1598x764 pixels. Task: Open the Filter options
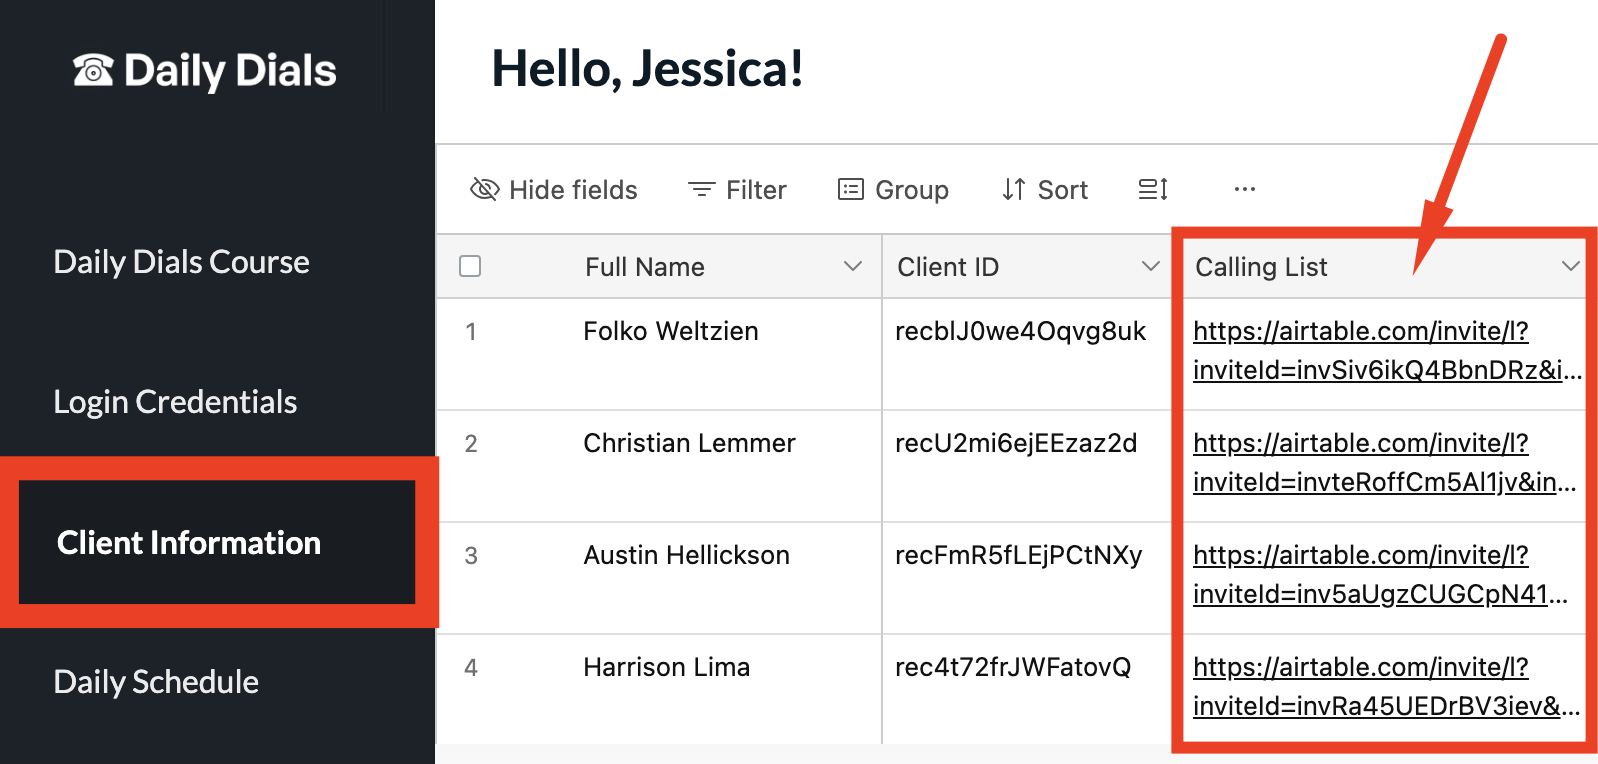737,189
